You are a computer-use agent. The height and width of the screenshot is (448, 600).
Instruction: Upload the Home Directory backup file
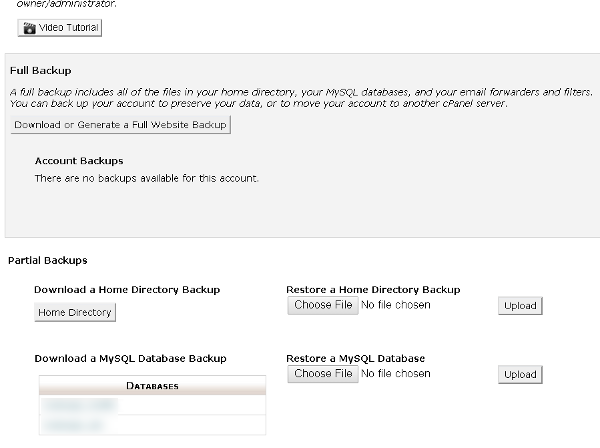coord(520,306)
